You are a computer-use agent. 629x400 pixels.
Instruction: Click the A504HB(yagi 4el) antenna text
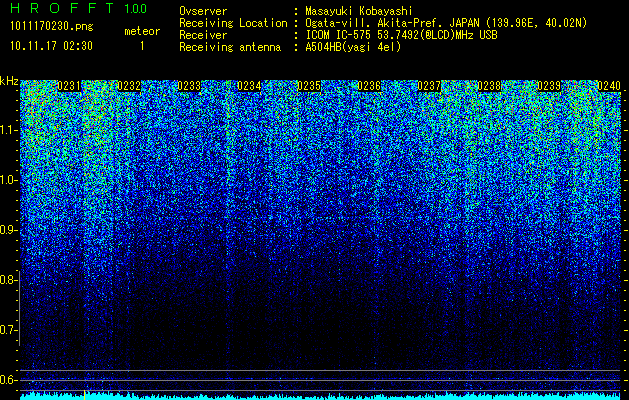click(353, 47)
